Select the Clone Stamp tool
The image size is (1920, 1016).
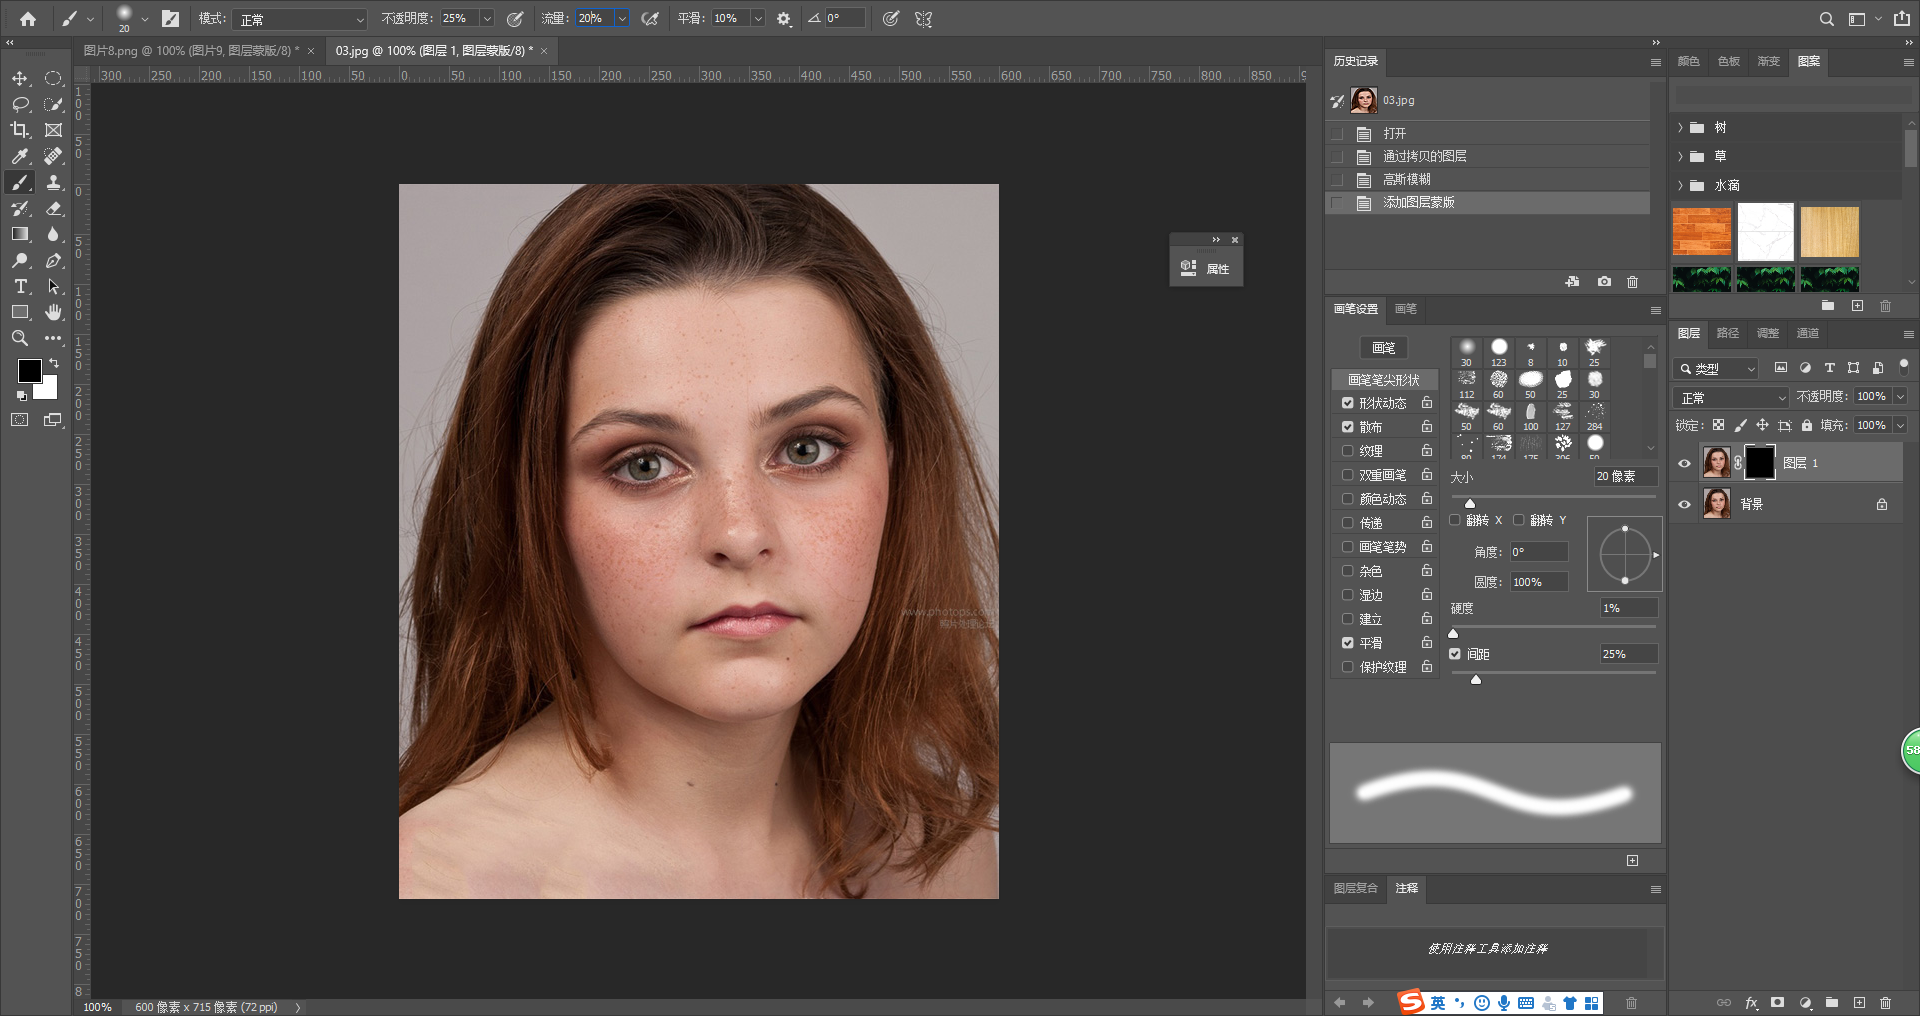(54, 182)
